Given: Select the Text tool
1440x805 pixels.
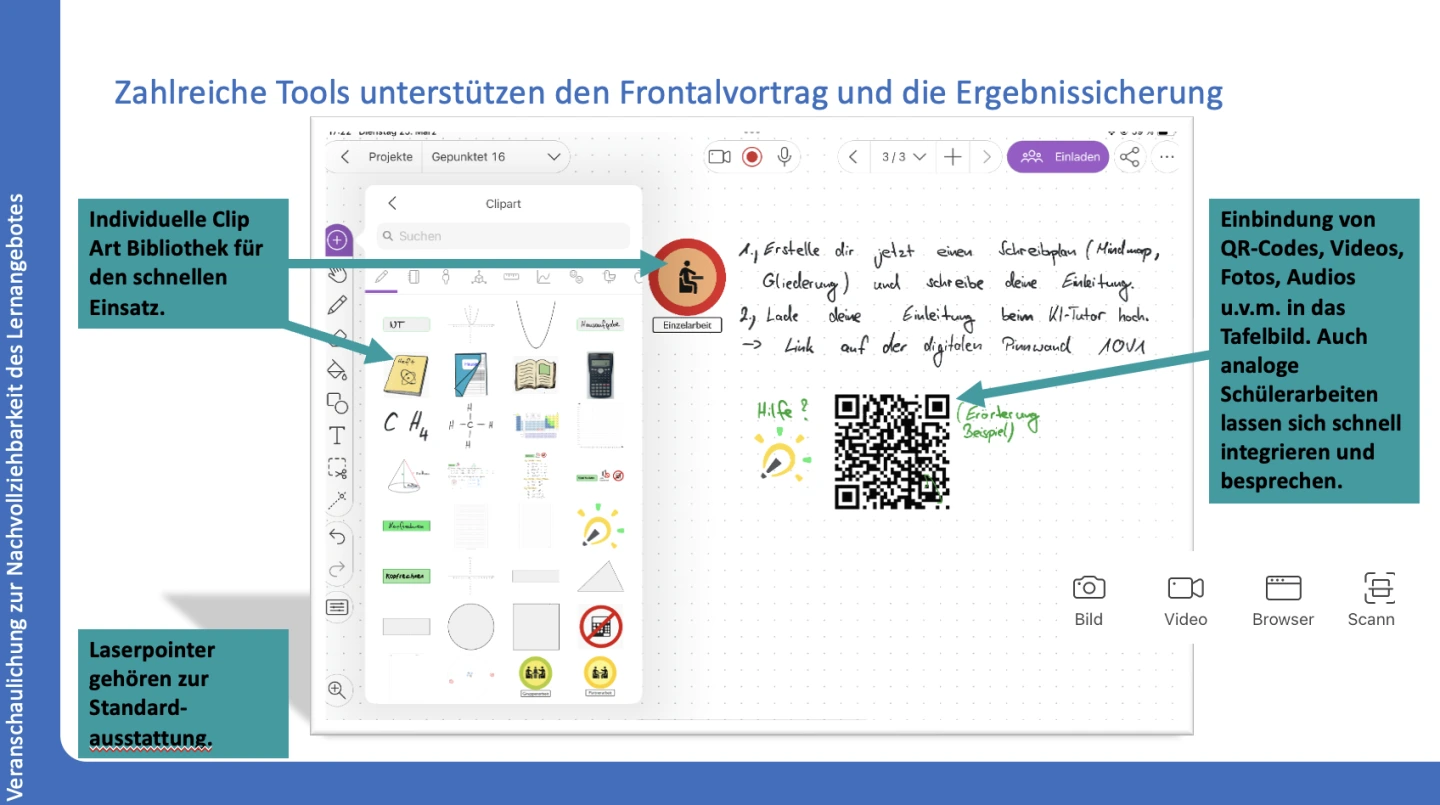Looking at the screenshot, I should click(x=337, y=436).
